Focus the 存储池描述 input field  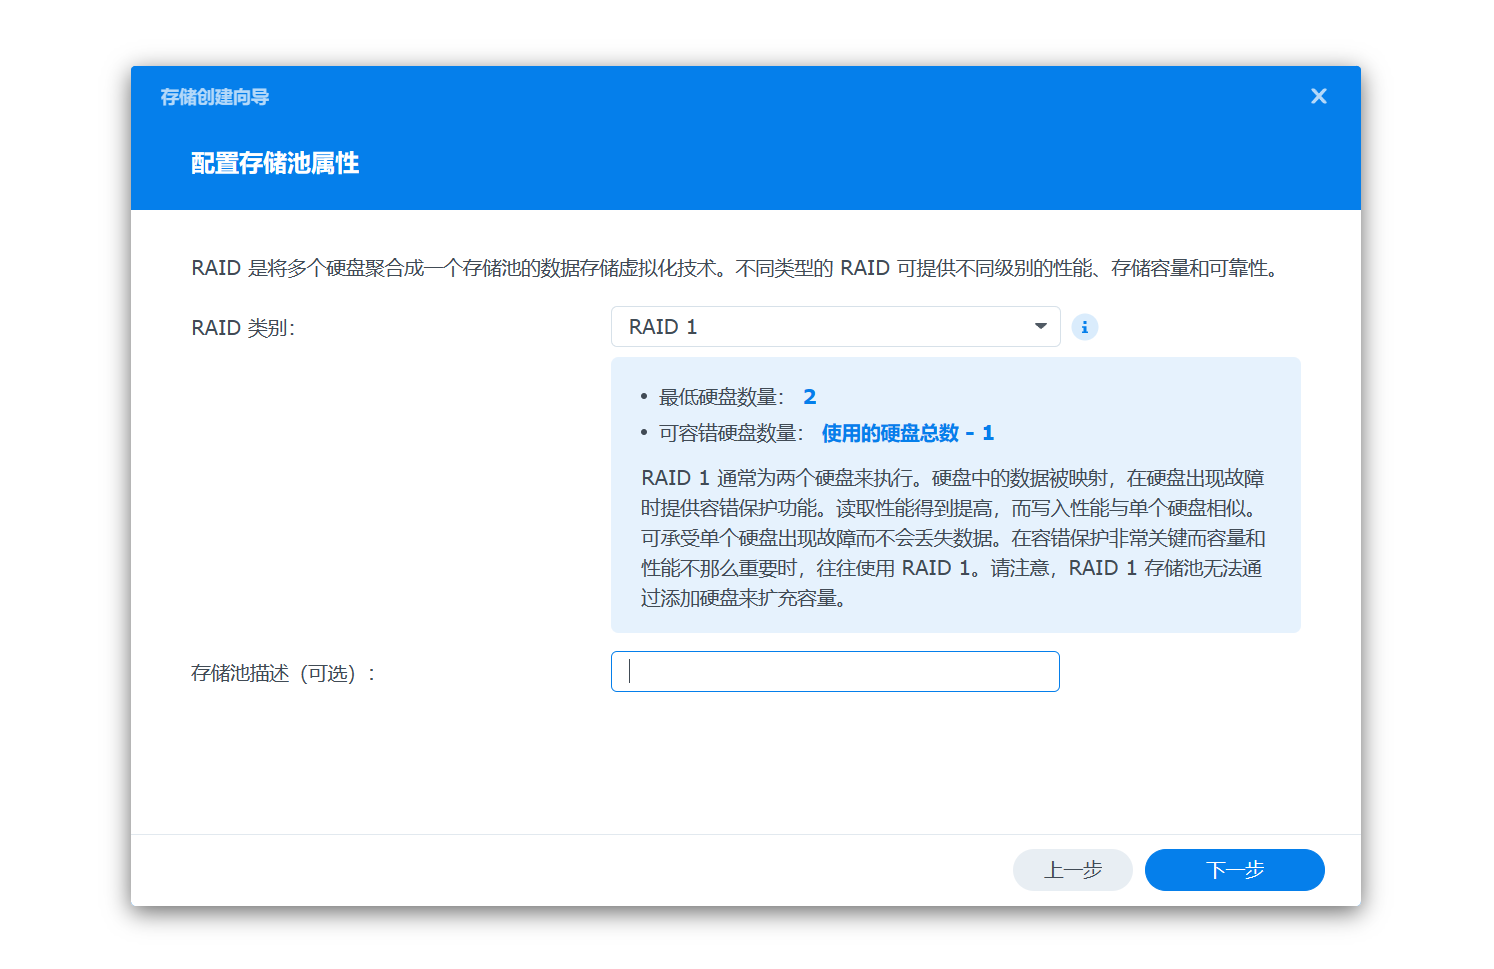pyautogui.click(x=835, y=672)
